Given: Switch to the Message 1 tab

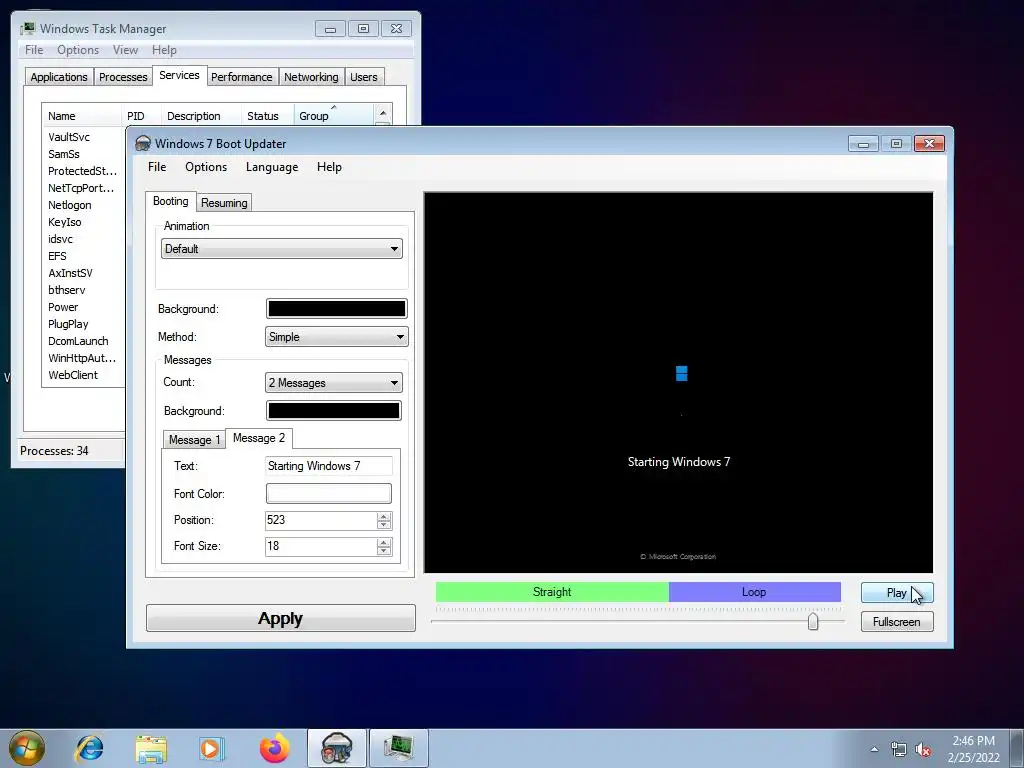Looking at the screenshot, I should [x=194, y=440].
